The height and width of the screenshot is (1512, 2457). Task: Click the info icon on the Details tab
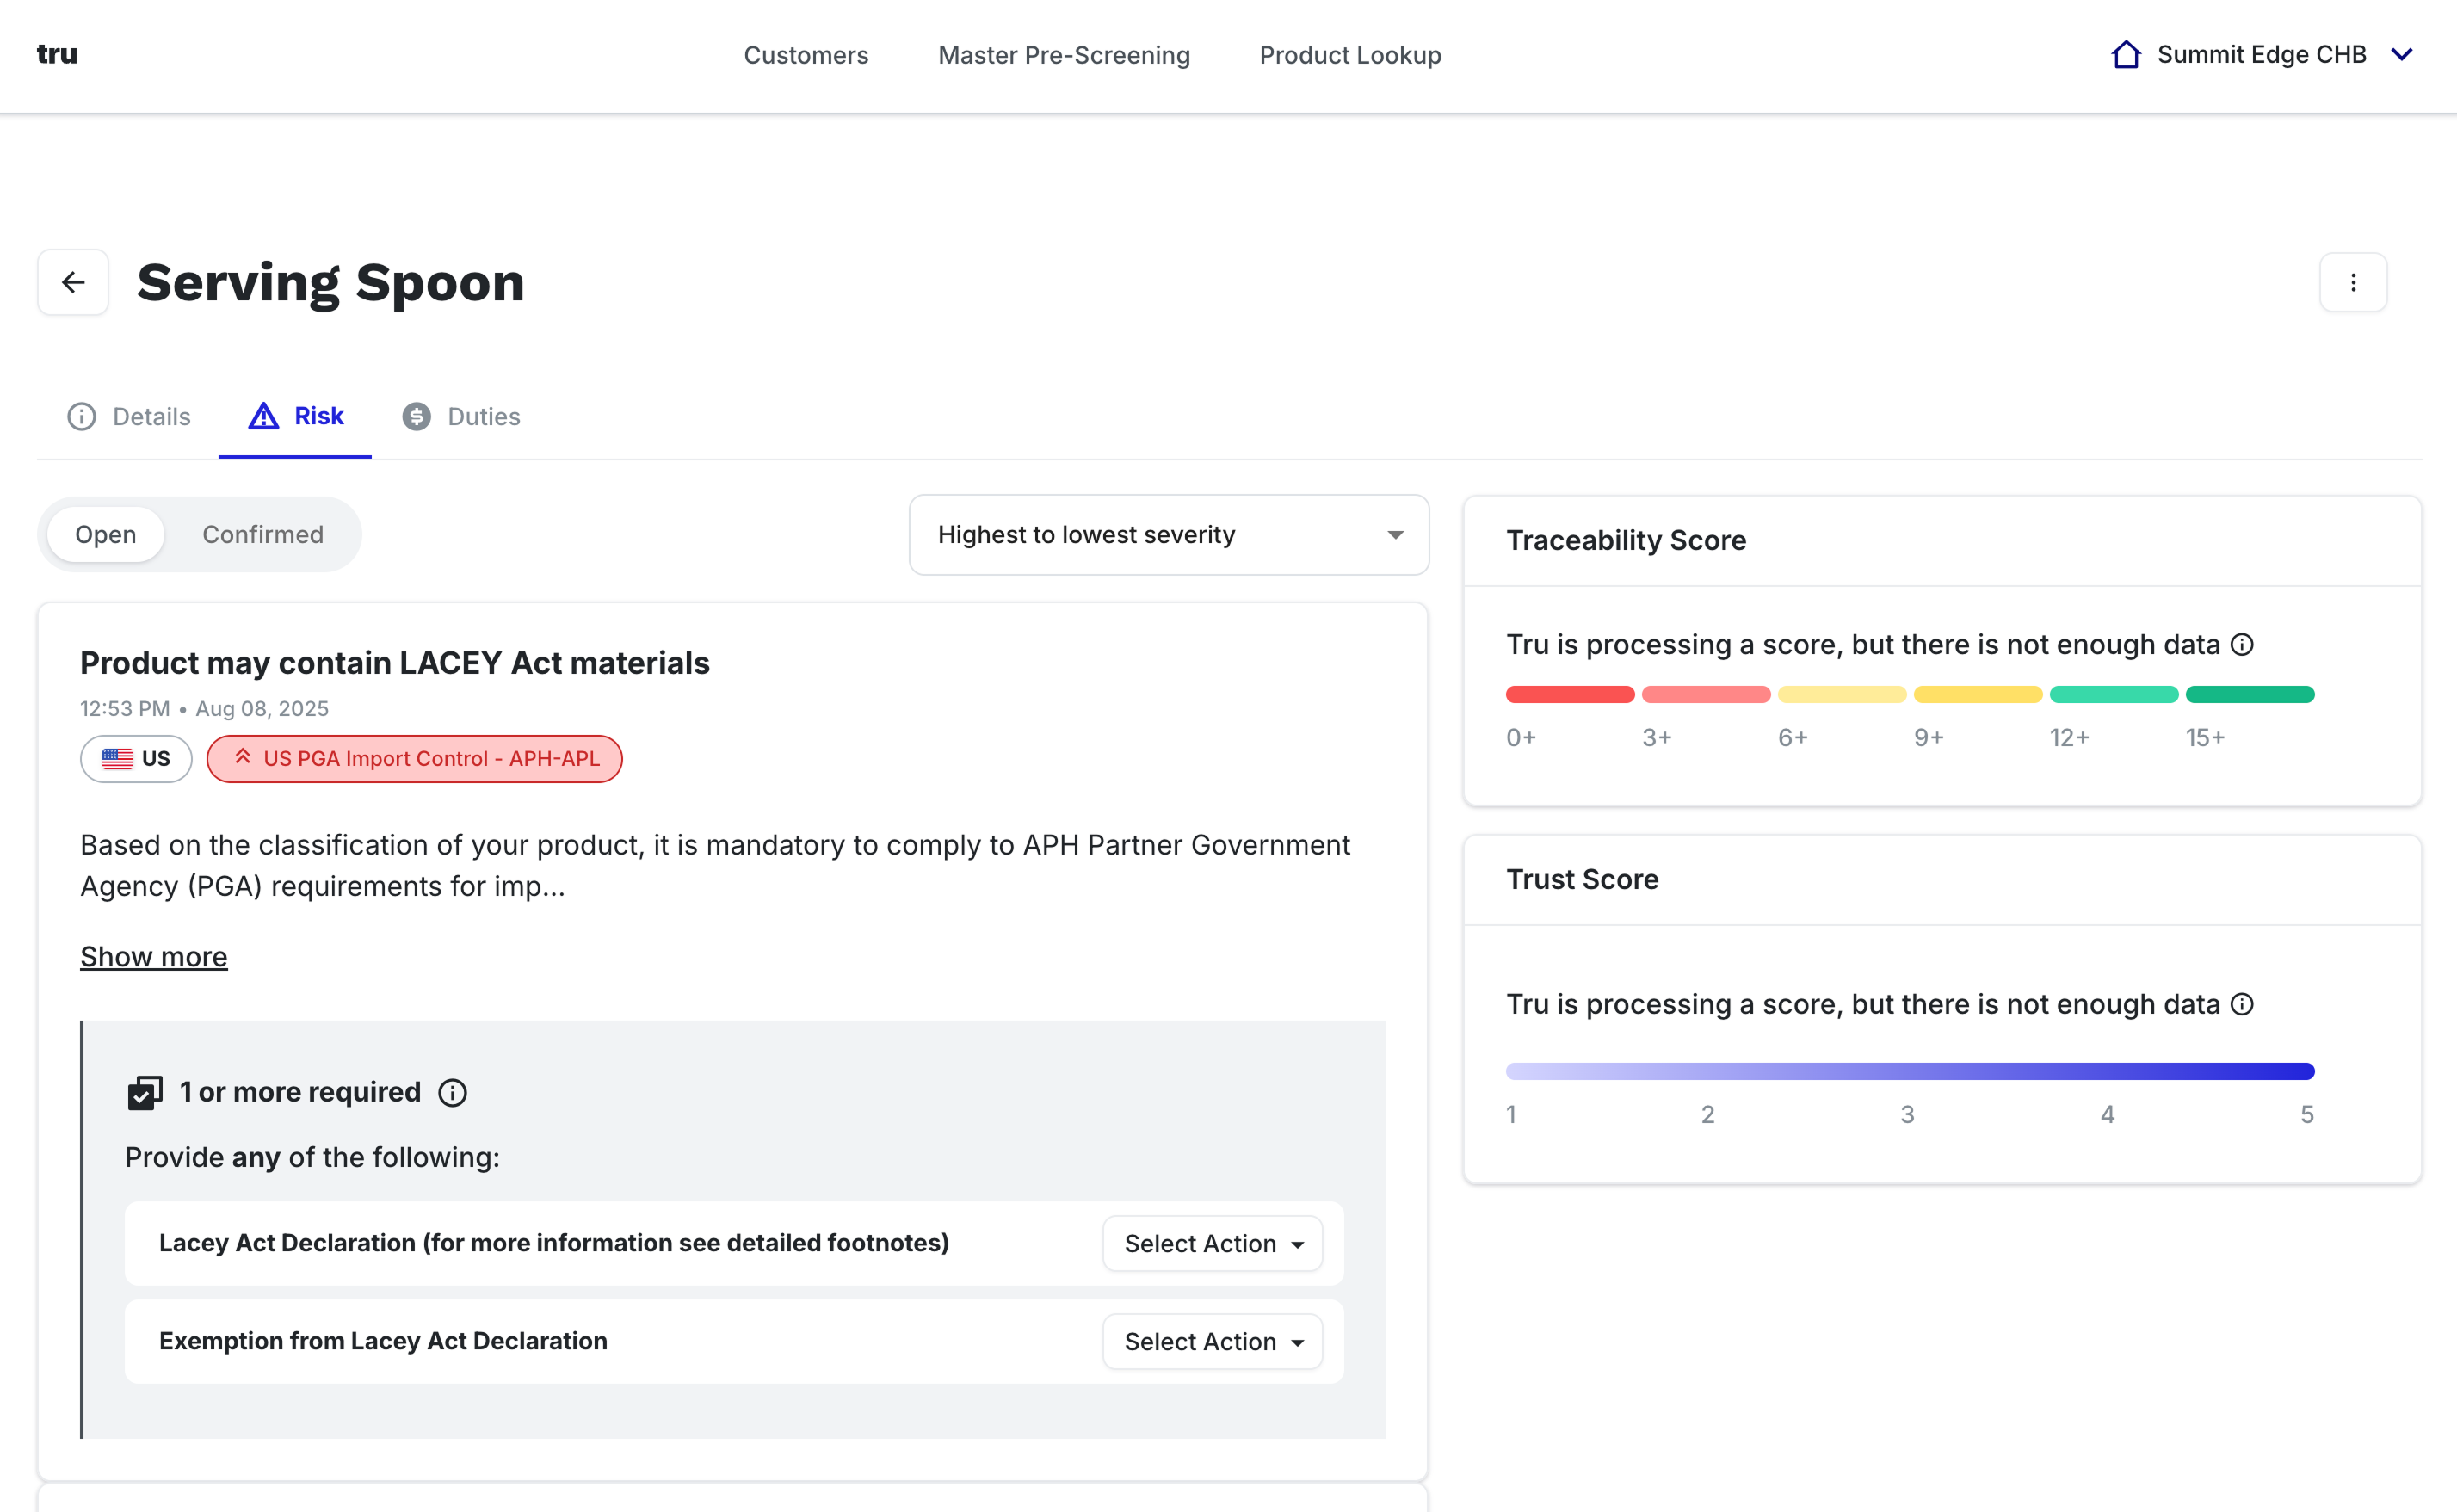click(81, 416)
